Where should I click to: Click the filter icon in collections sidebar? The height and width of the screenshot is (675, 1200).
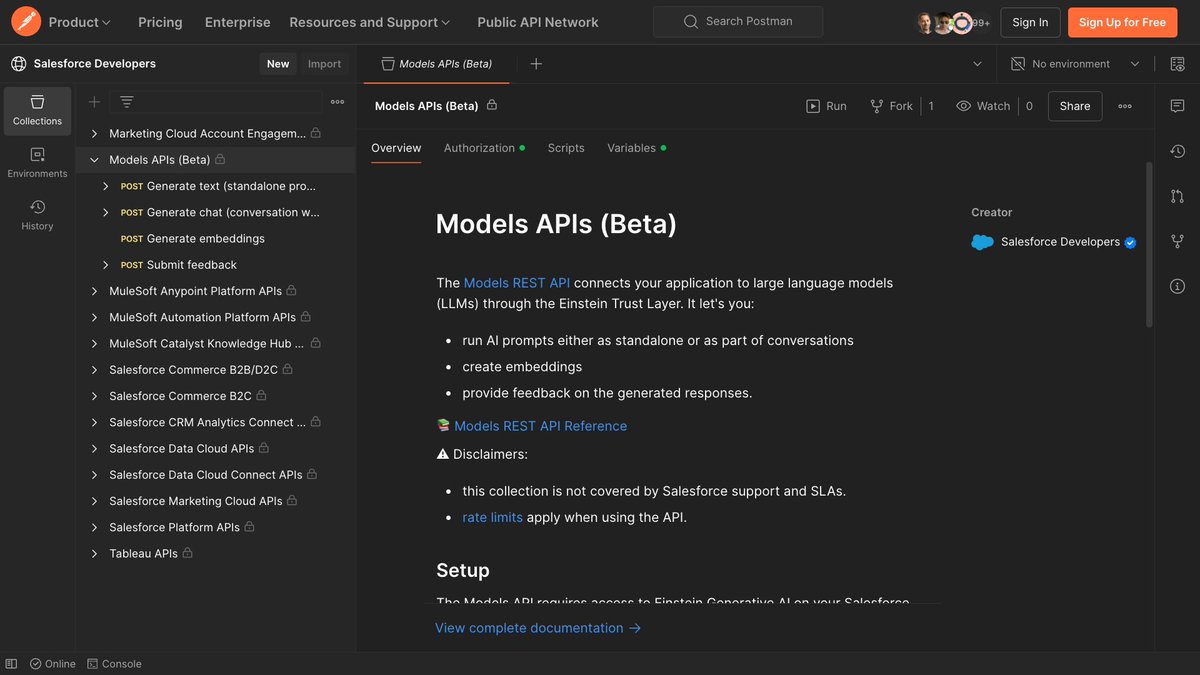(x=127, y=102)
